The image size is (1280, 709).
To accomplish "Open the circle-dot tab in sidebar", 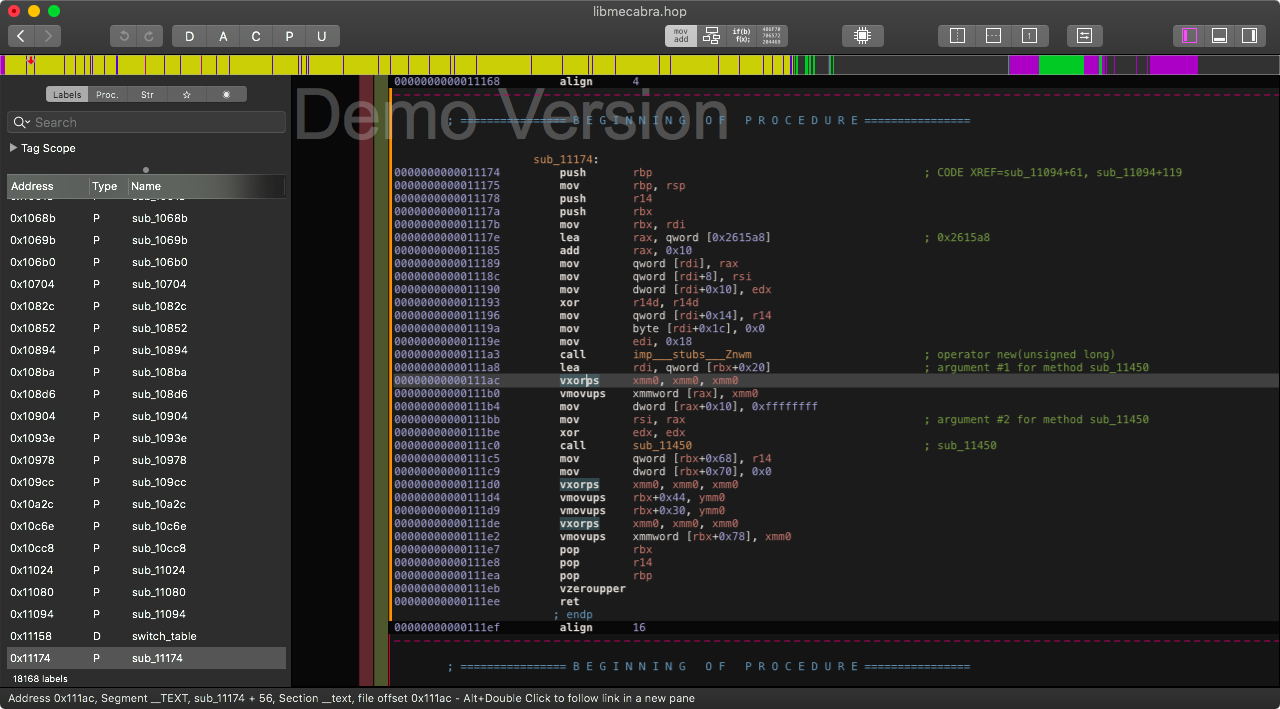I will [226, 95].
